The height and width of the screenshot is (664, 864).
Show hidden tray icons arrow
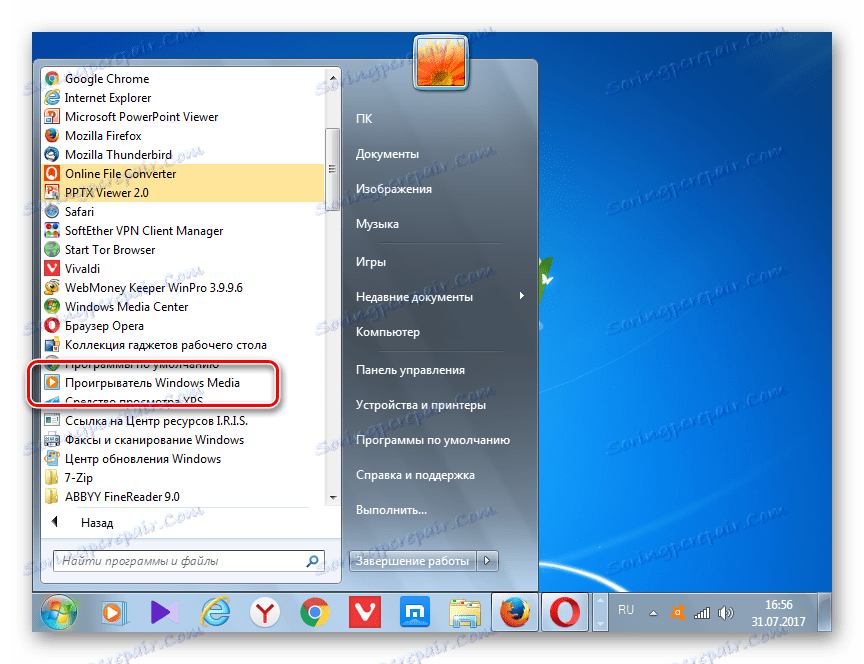(653, 613)
